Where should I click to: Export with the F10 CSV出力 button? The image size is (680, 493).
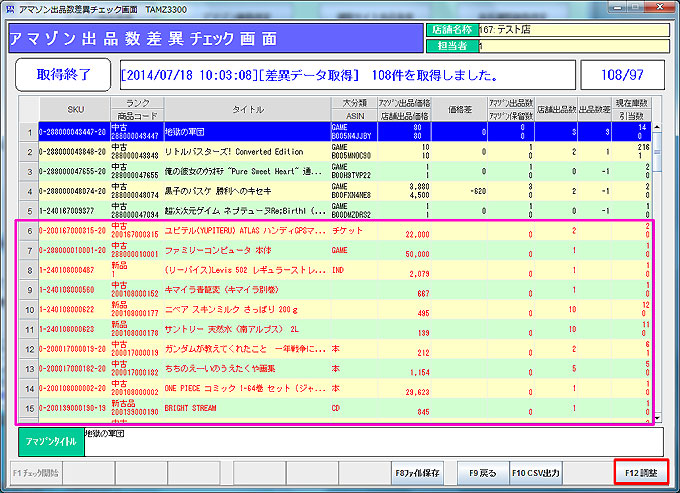tap(536, 471)
